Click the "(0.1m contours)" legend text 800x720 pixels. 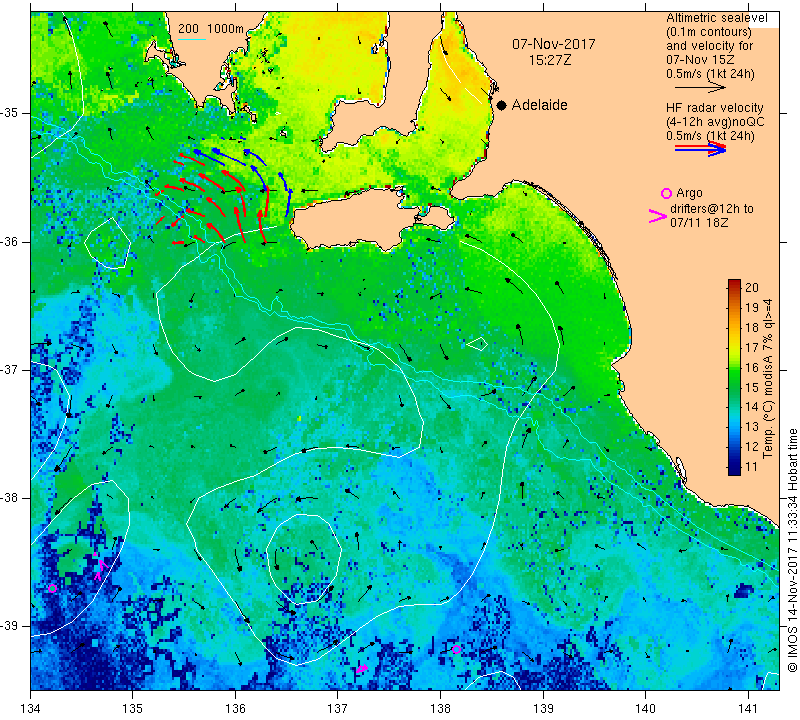click(x=709, y=32)
